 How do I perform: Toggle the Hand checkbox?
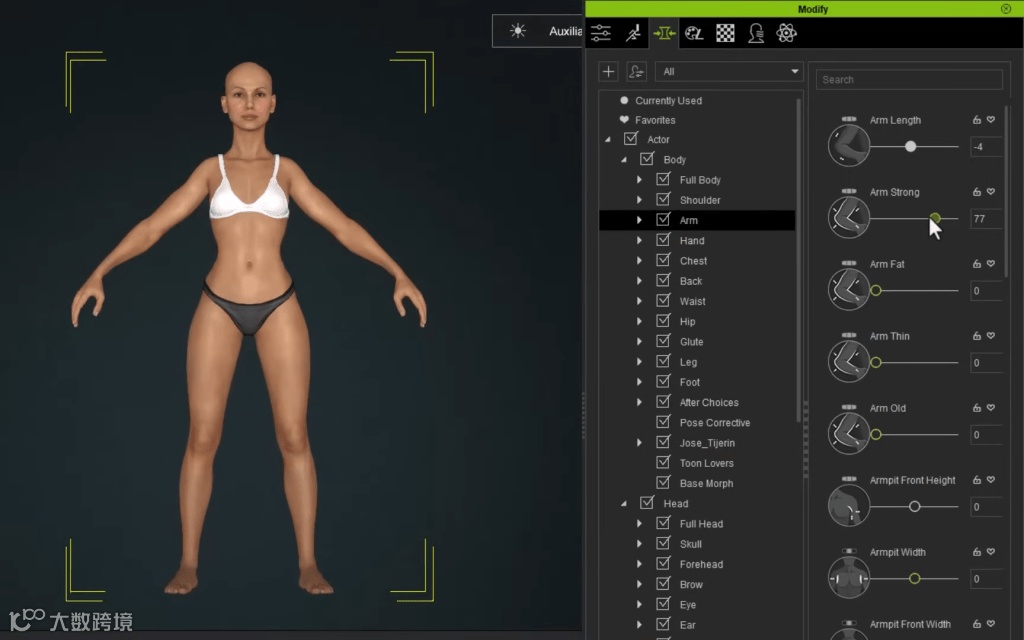pyautogui.click(x=663, y=240)
